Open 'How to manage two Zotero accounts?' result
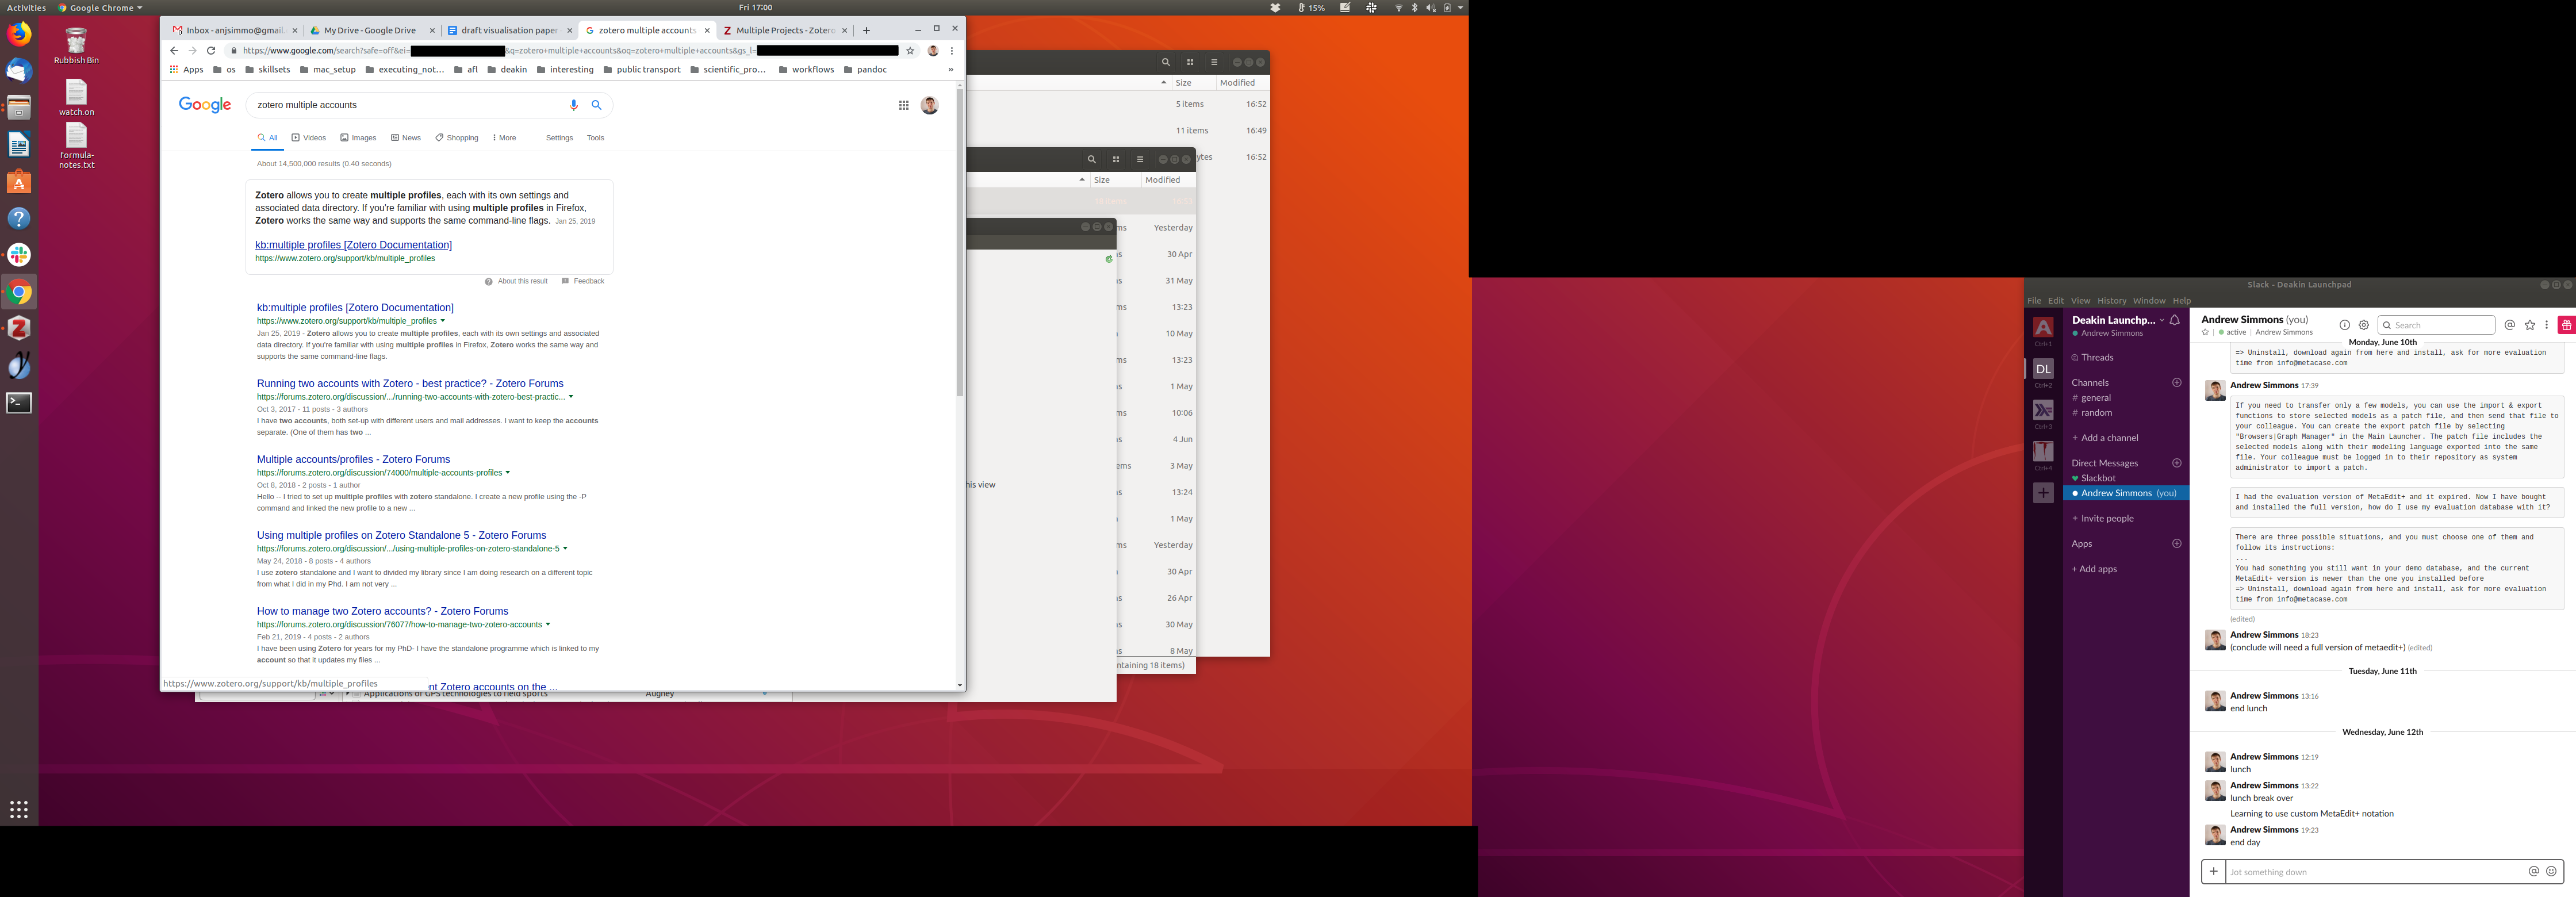The image size is (2576, 897). 382,611
